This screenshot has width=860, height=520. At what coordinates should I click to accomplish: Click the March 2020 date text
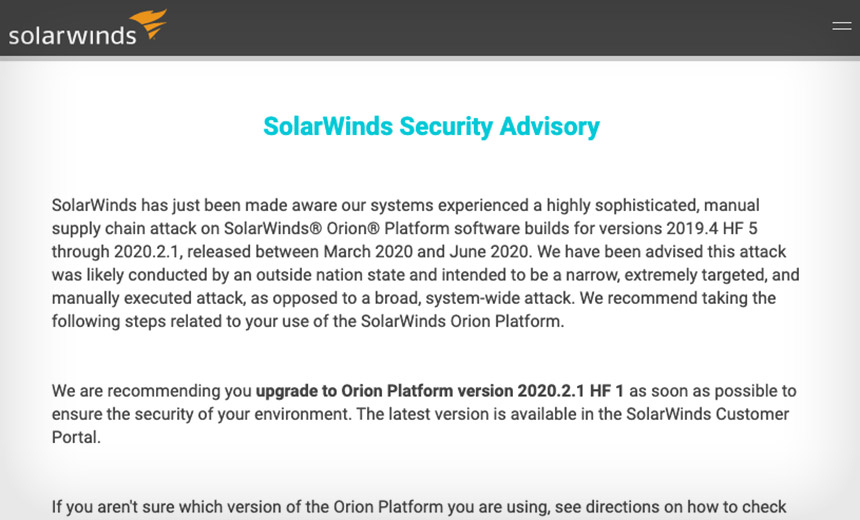(x=368, y=252)
